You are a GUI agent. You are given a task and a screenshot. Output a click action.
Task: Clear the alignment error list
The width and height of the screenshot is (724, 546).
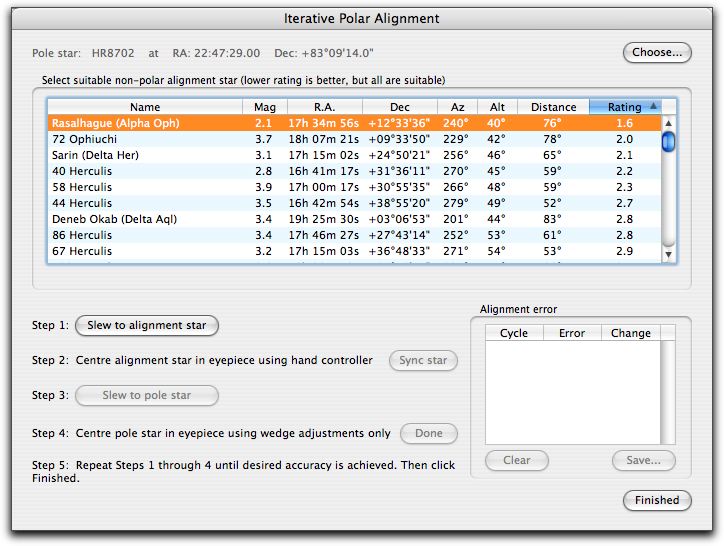[x=516, y=461]
